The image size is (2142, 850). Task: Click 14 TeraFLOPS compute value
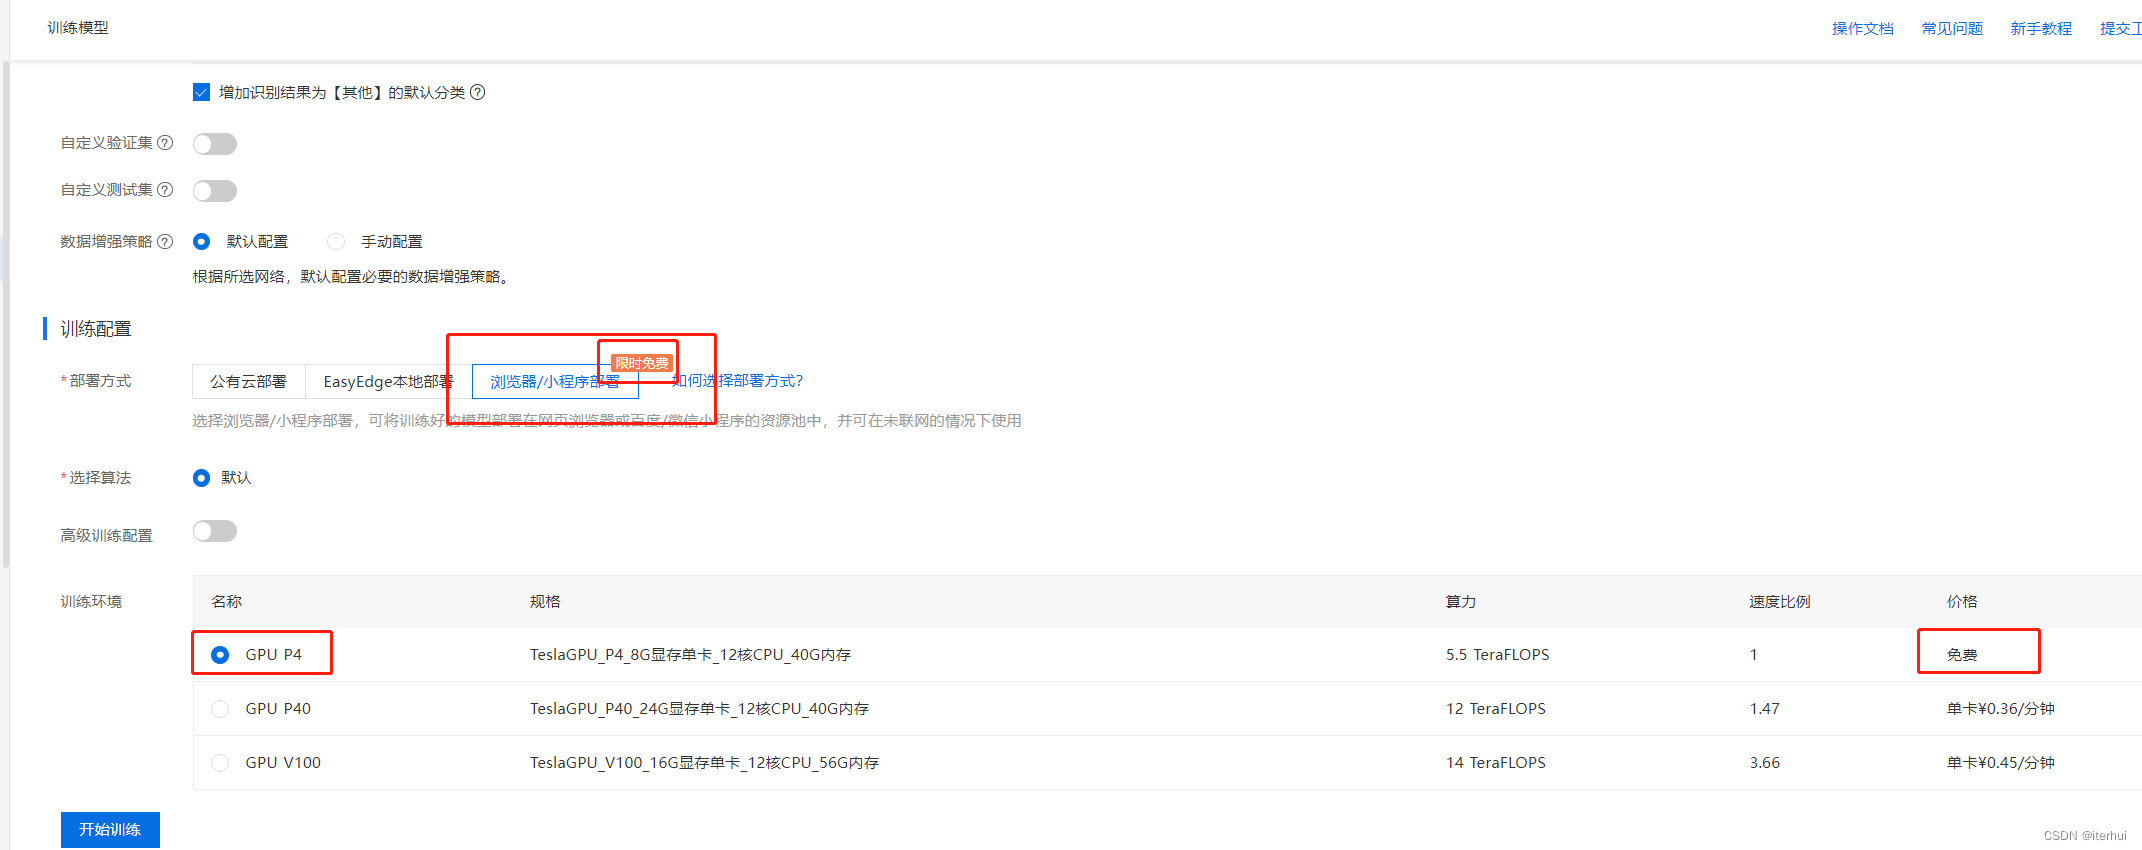[1496, 763]
